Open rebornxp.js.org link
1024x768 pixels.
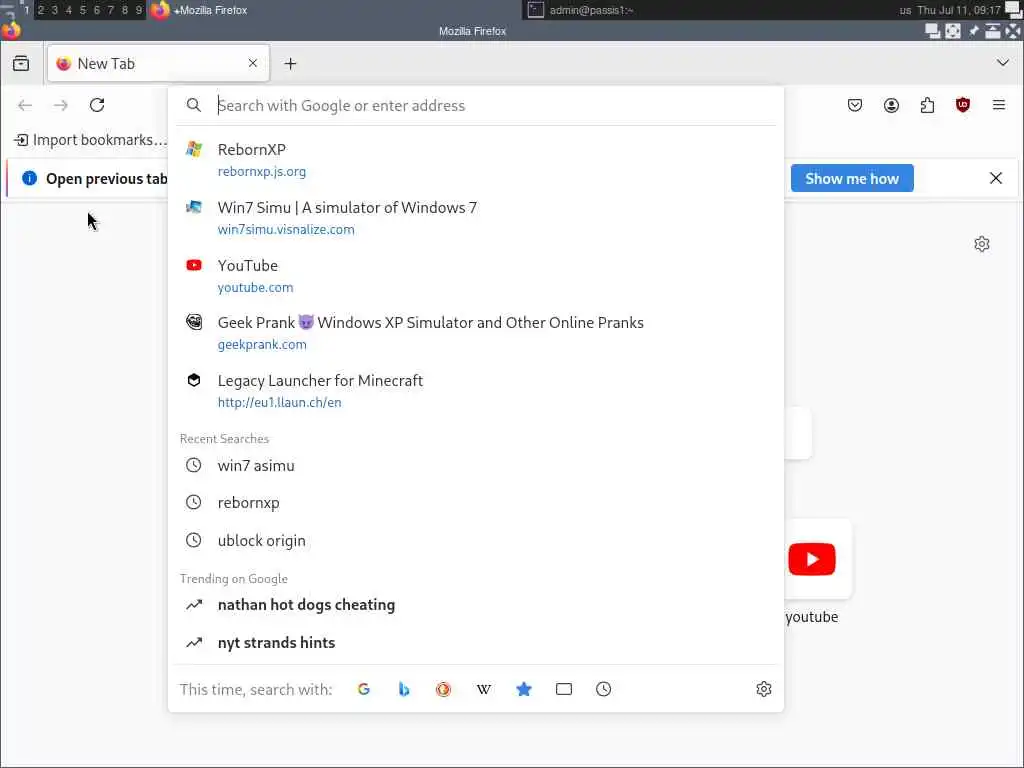pyautogui.click(x=262, y=172)
